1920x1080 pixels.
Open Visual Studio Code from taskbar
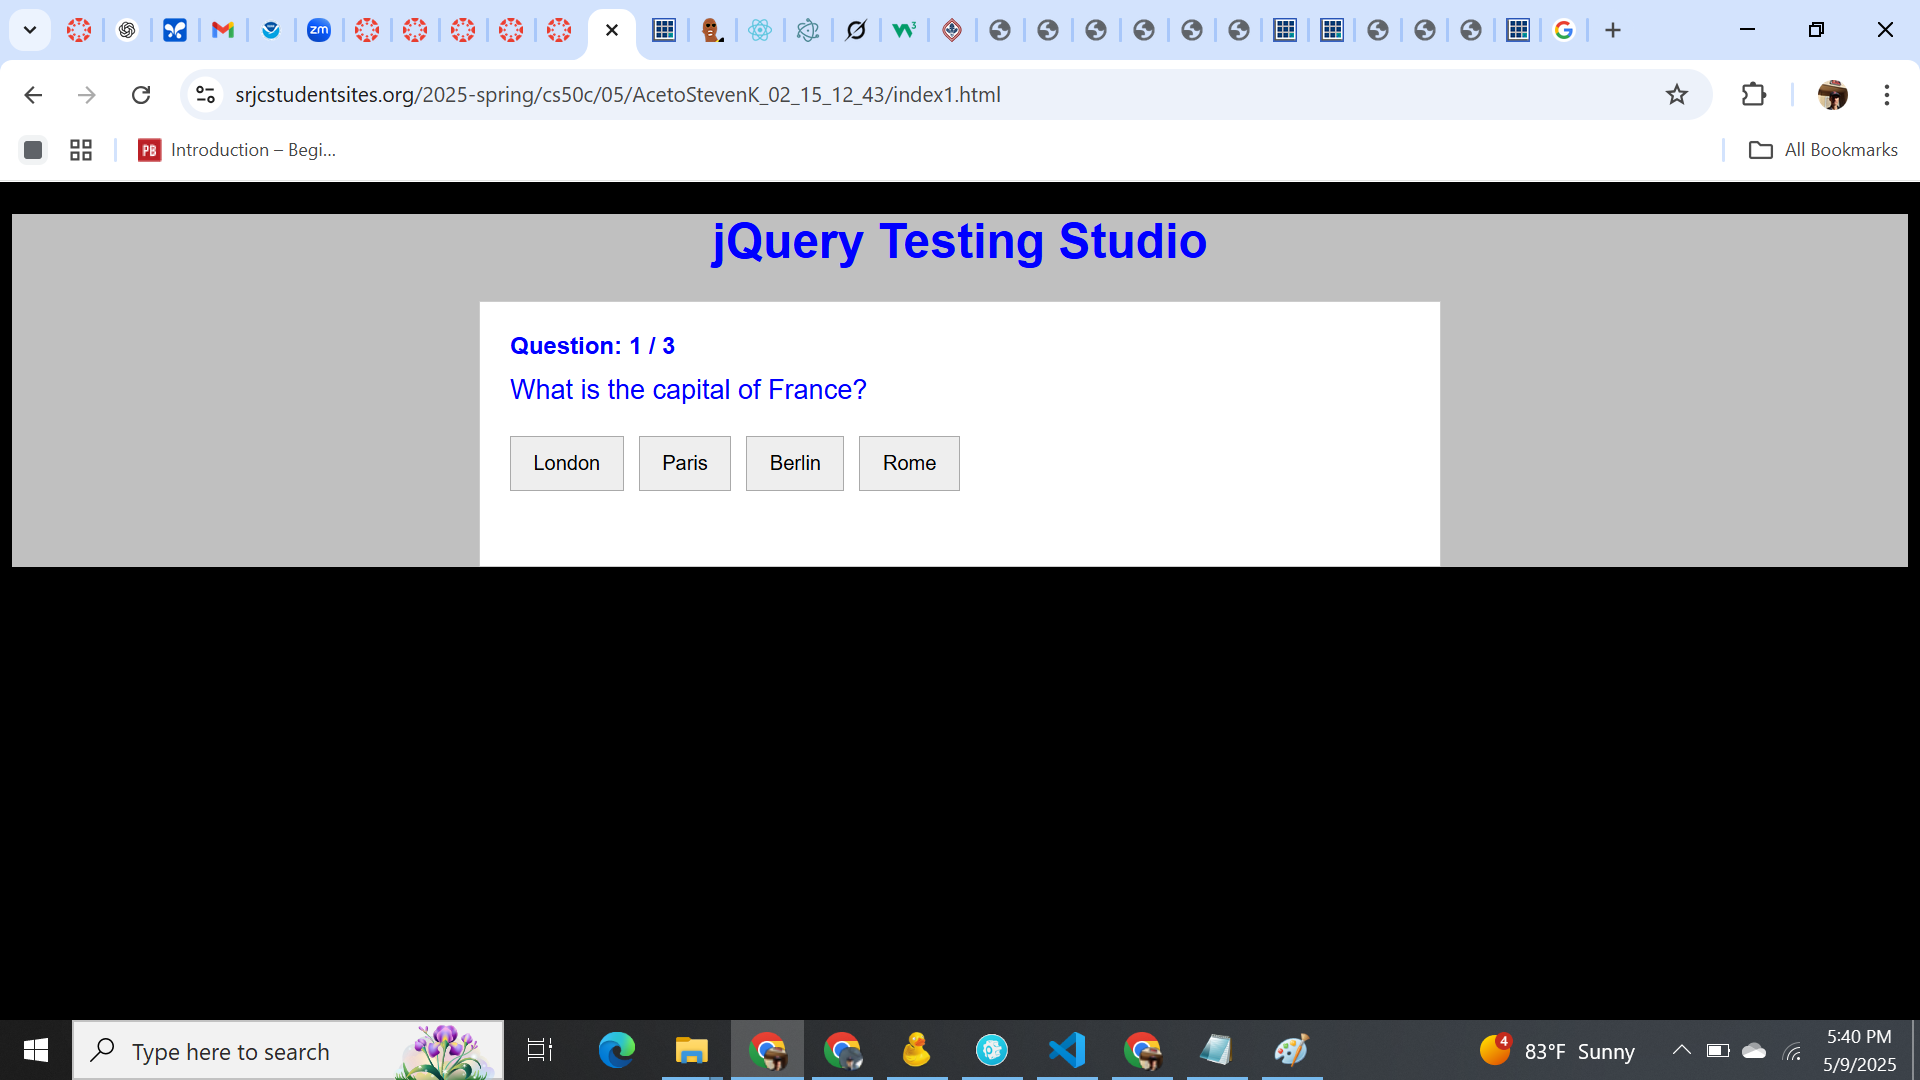pos(1067,1050)
